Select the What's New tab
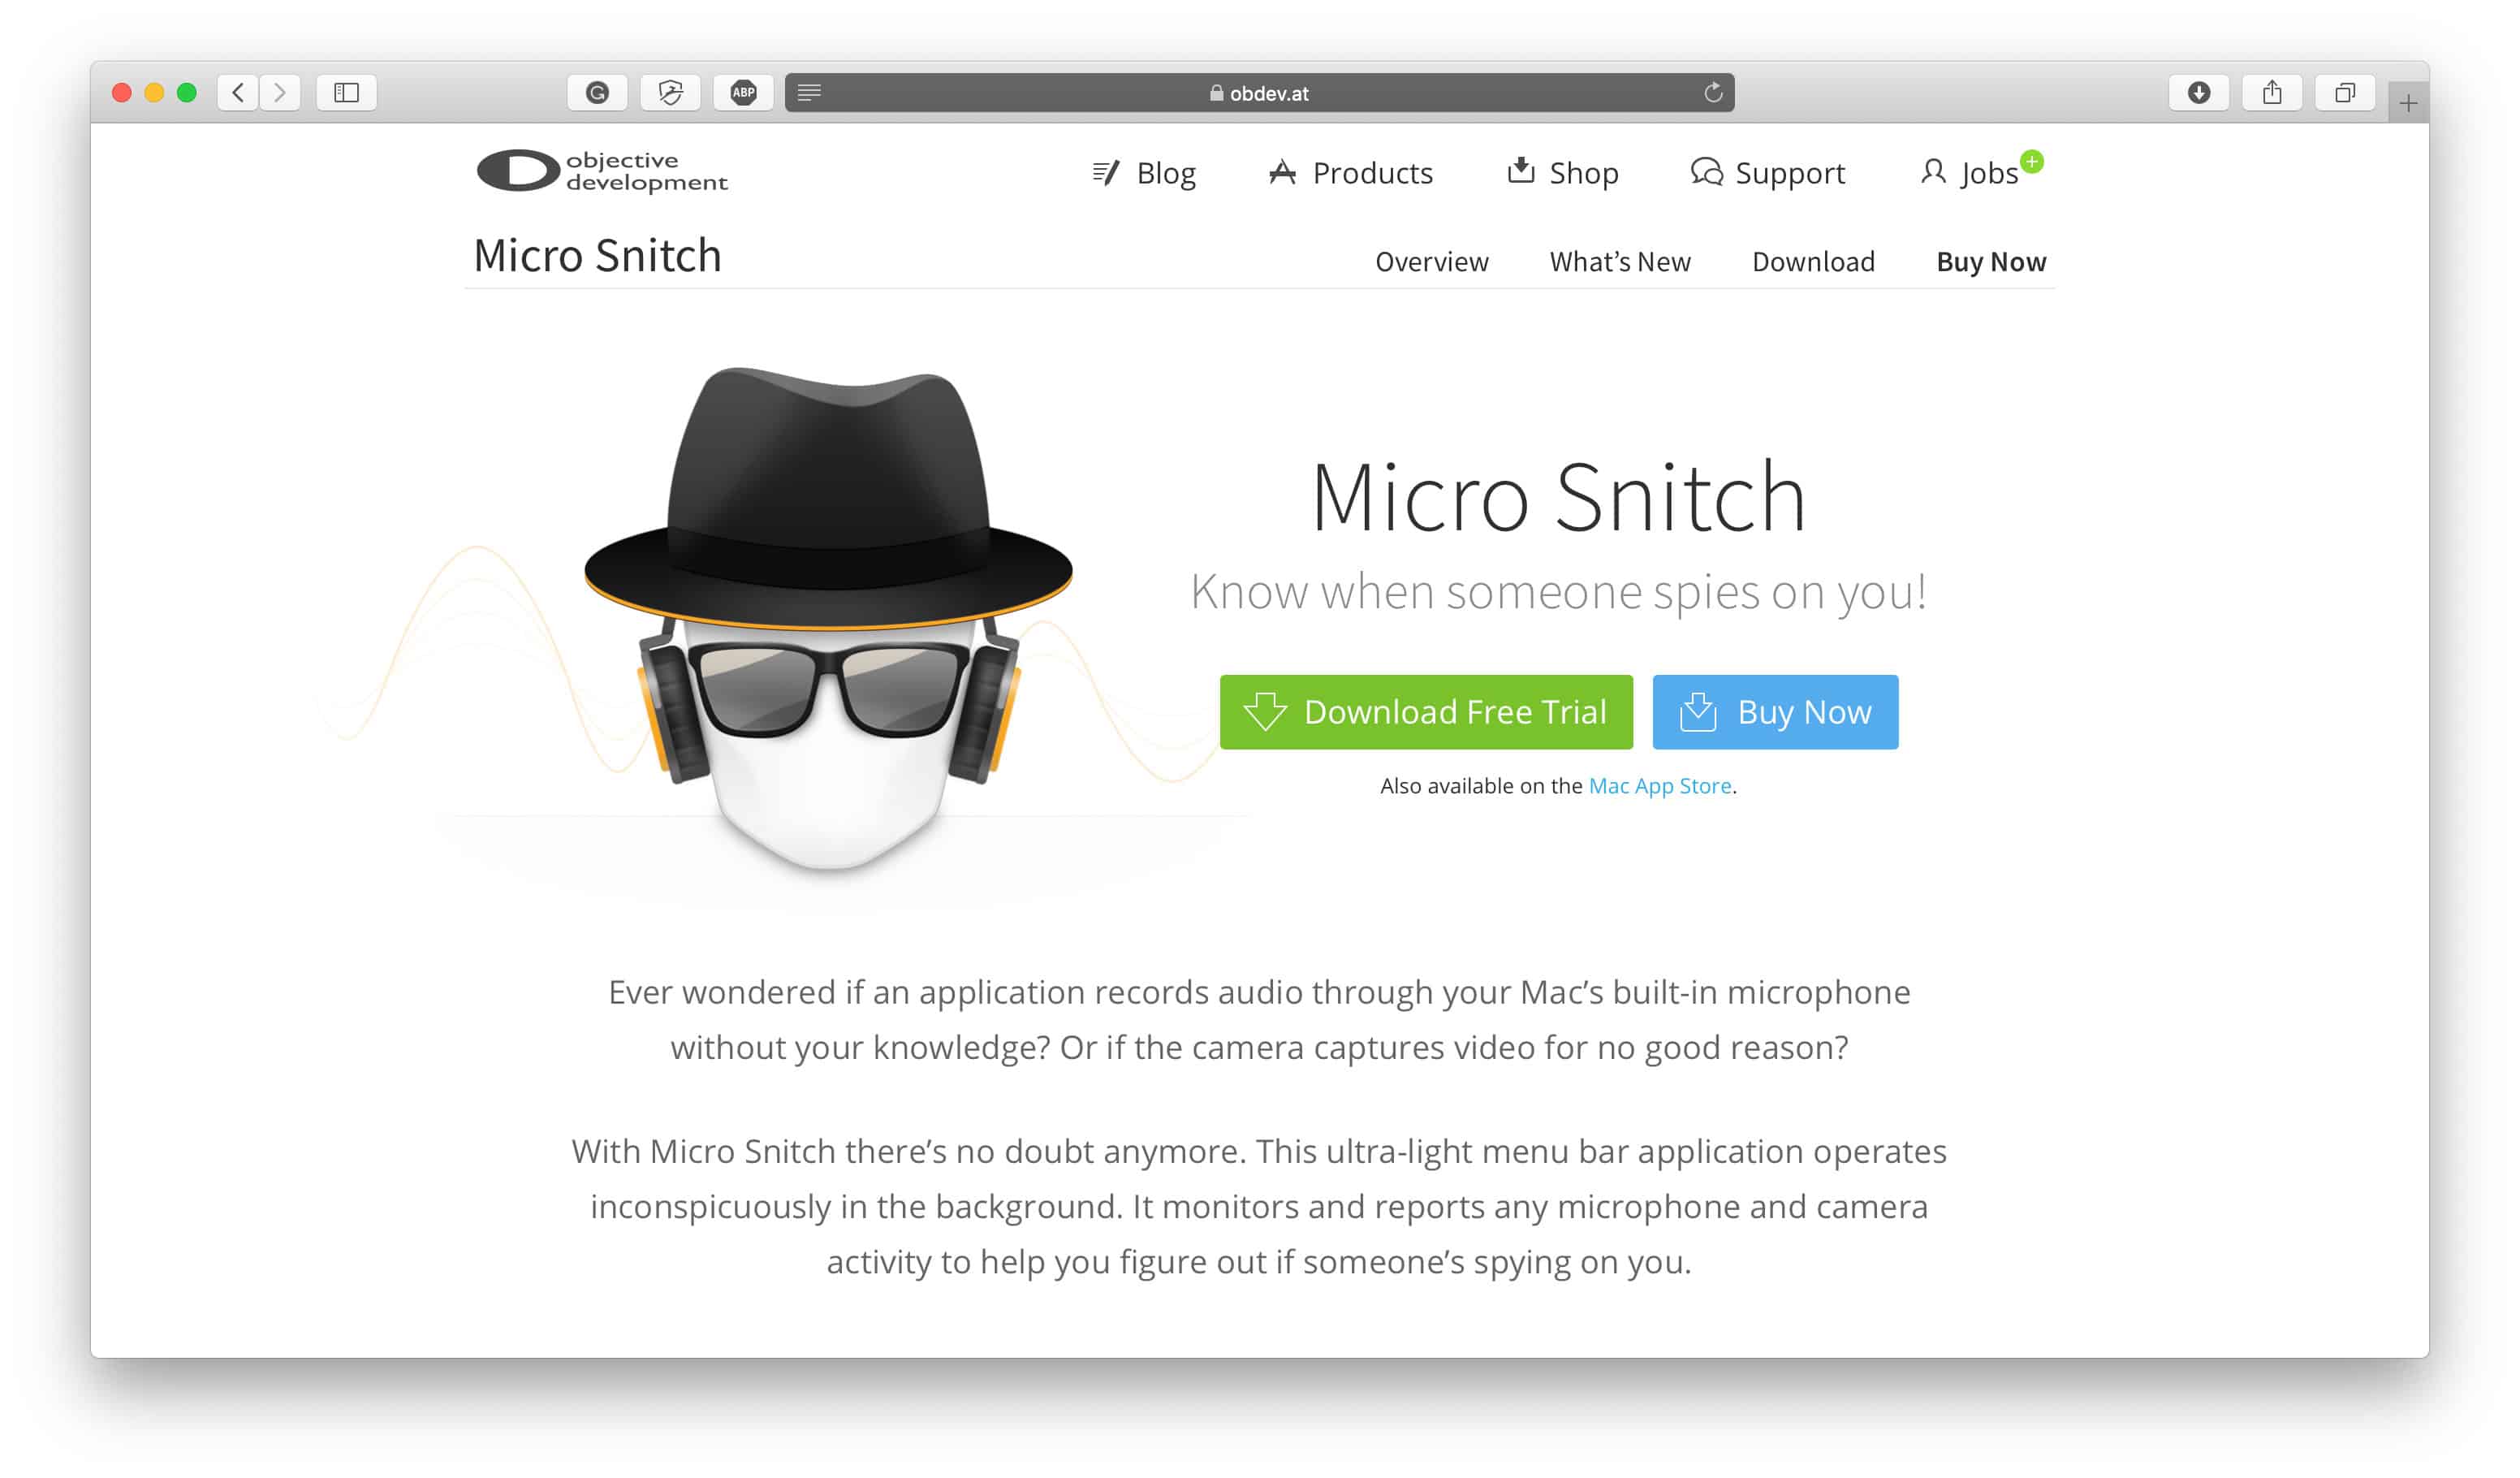This screenshot has width=2520, height=1478. (1620, 261)
